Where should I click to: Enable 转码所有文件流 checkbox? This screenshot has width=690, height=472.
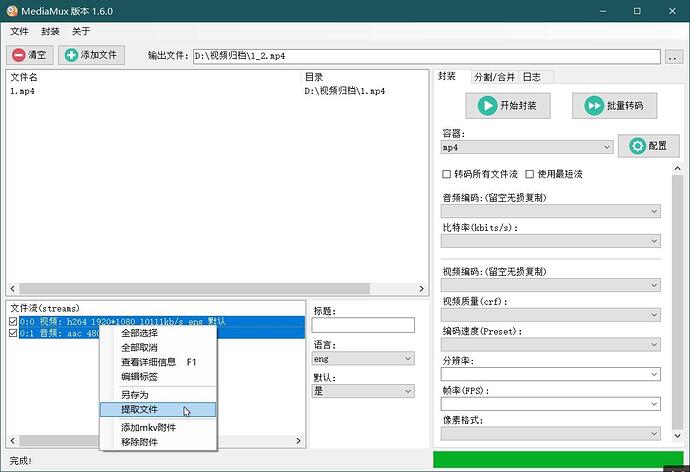point(446,174)
